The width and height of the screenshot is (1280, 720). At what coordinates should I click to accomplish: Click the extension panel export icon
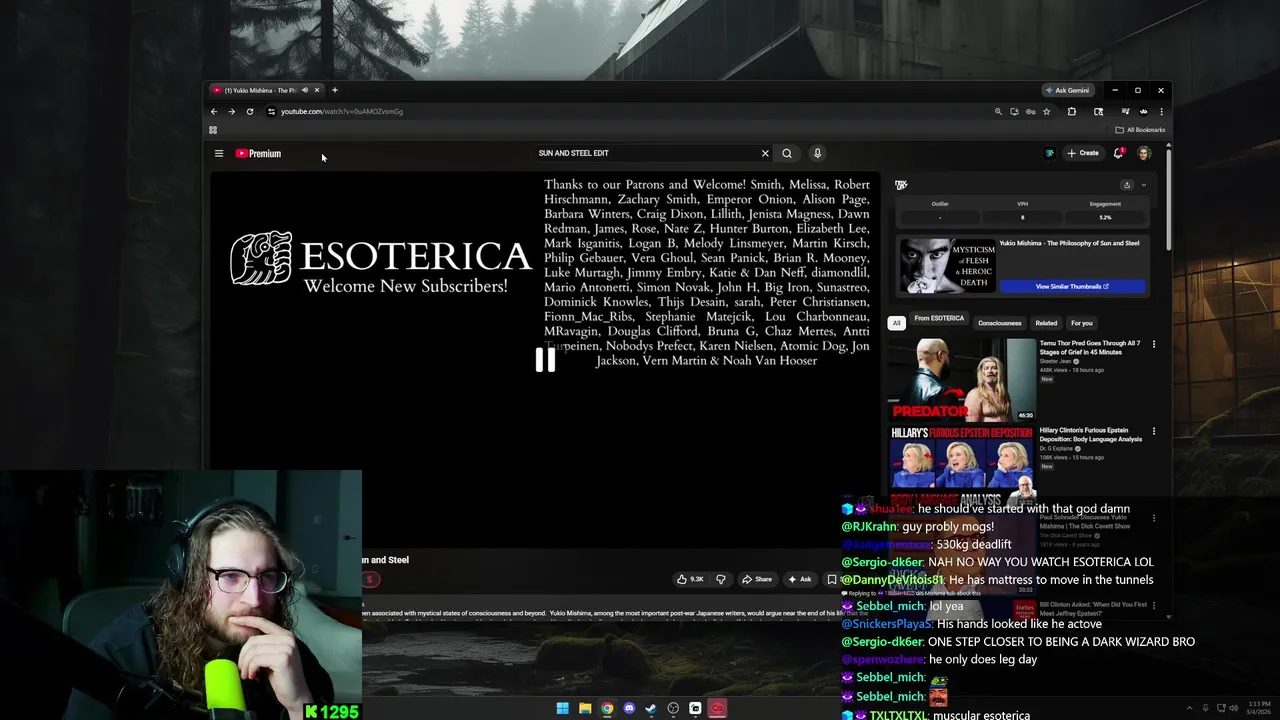(1127, 185)
